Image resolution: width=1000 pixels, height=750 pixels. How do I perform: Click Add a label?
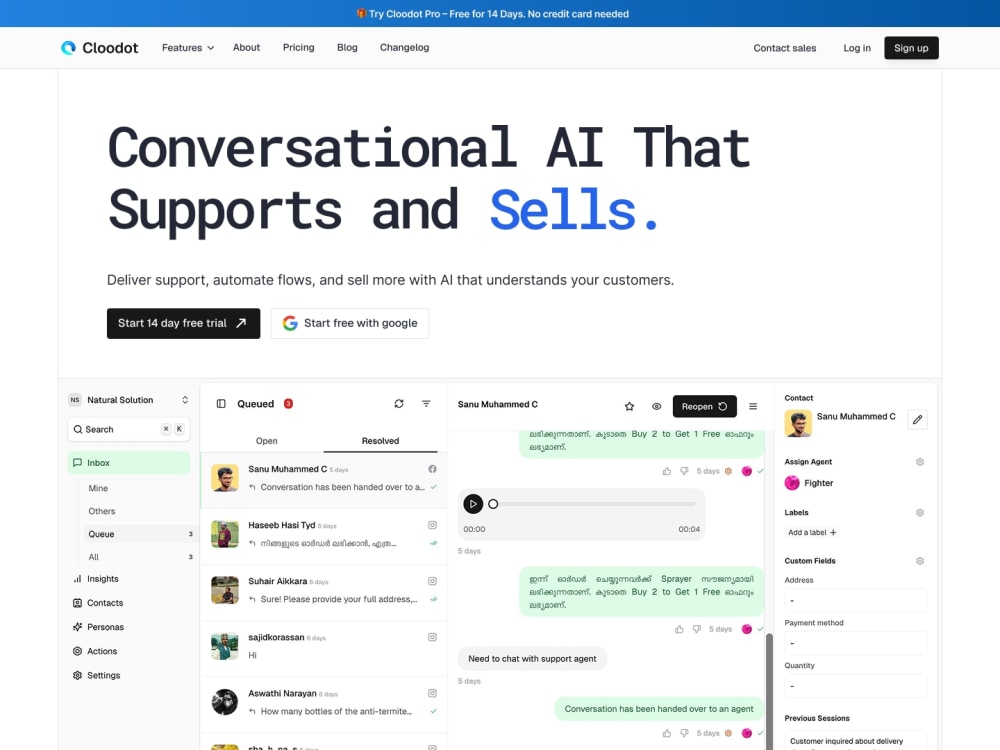pos(812,533)
